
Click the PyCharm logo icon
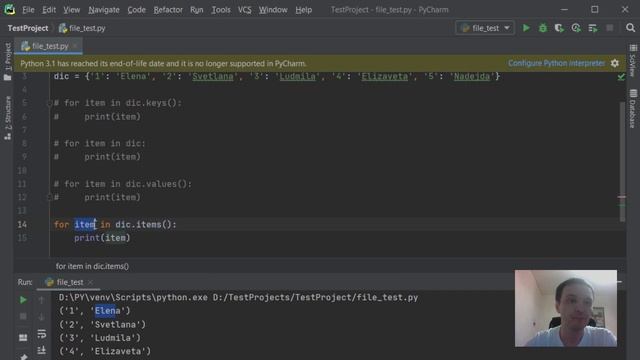click(x=9, y=9)
